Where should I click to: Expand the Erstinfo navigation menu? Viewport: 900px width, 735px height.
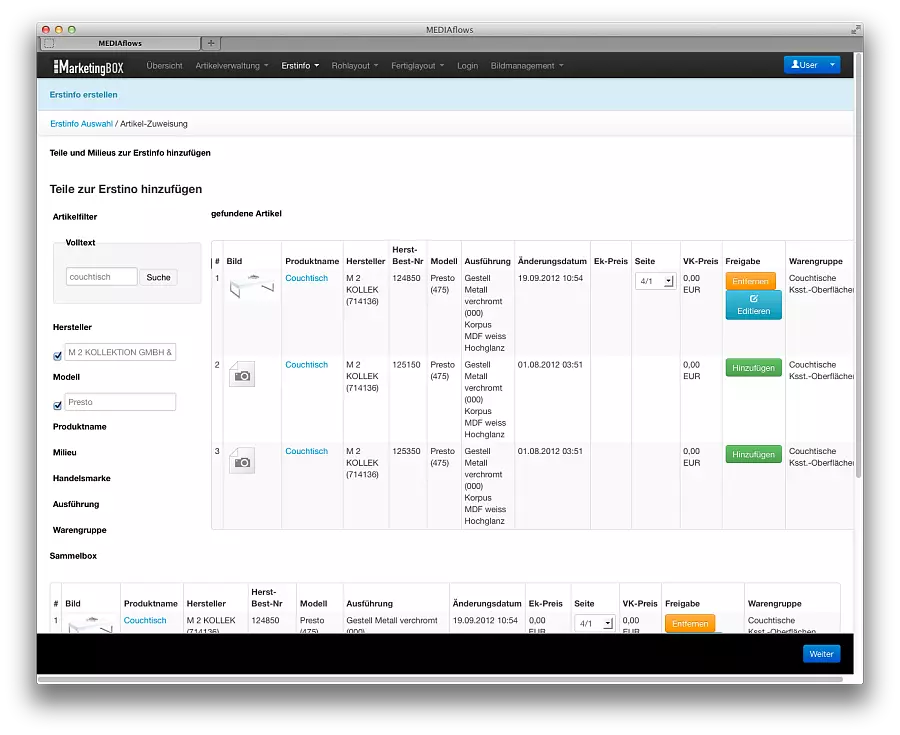point(300,66)
